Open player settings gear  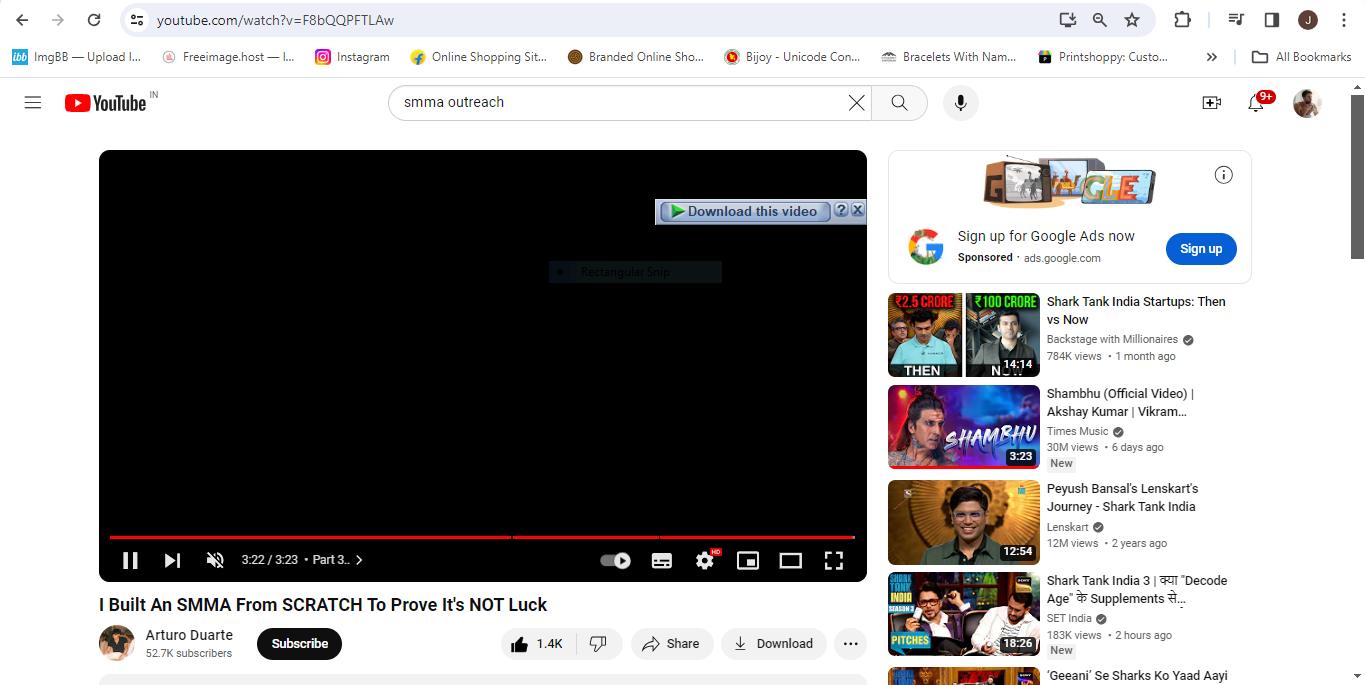click(x=706, y=560)
